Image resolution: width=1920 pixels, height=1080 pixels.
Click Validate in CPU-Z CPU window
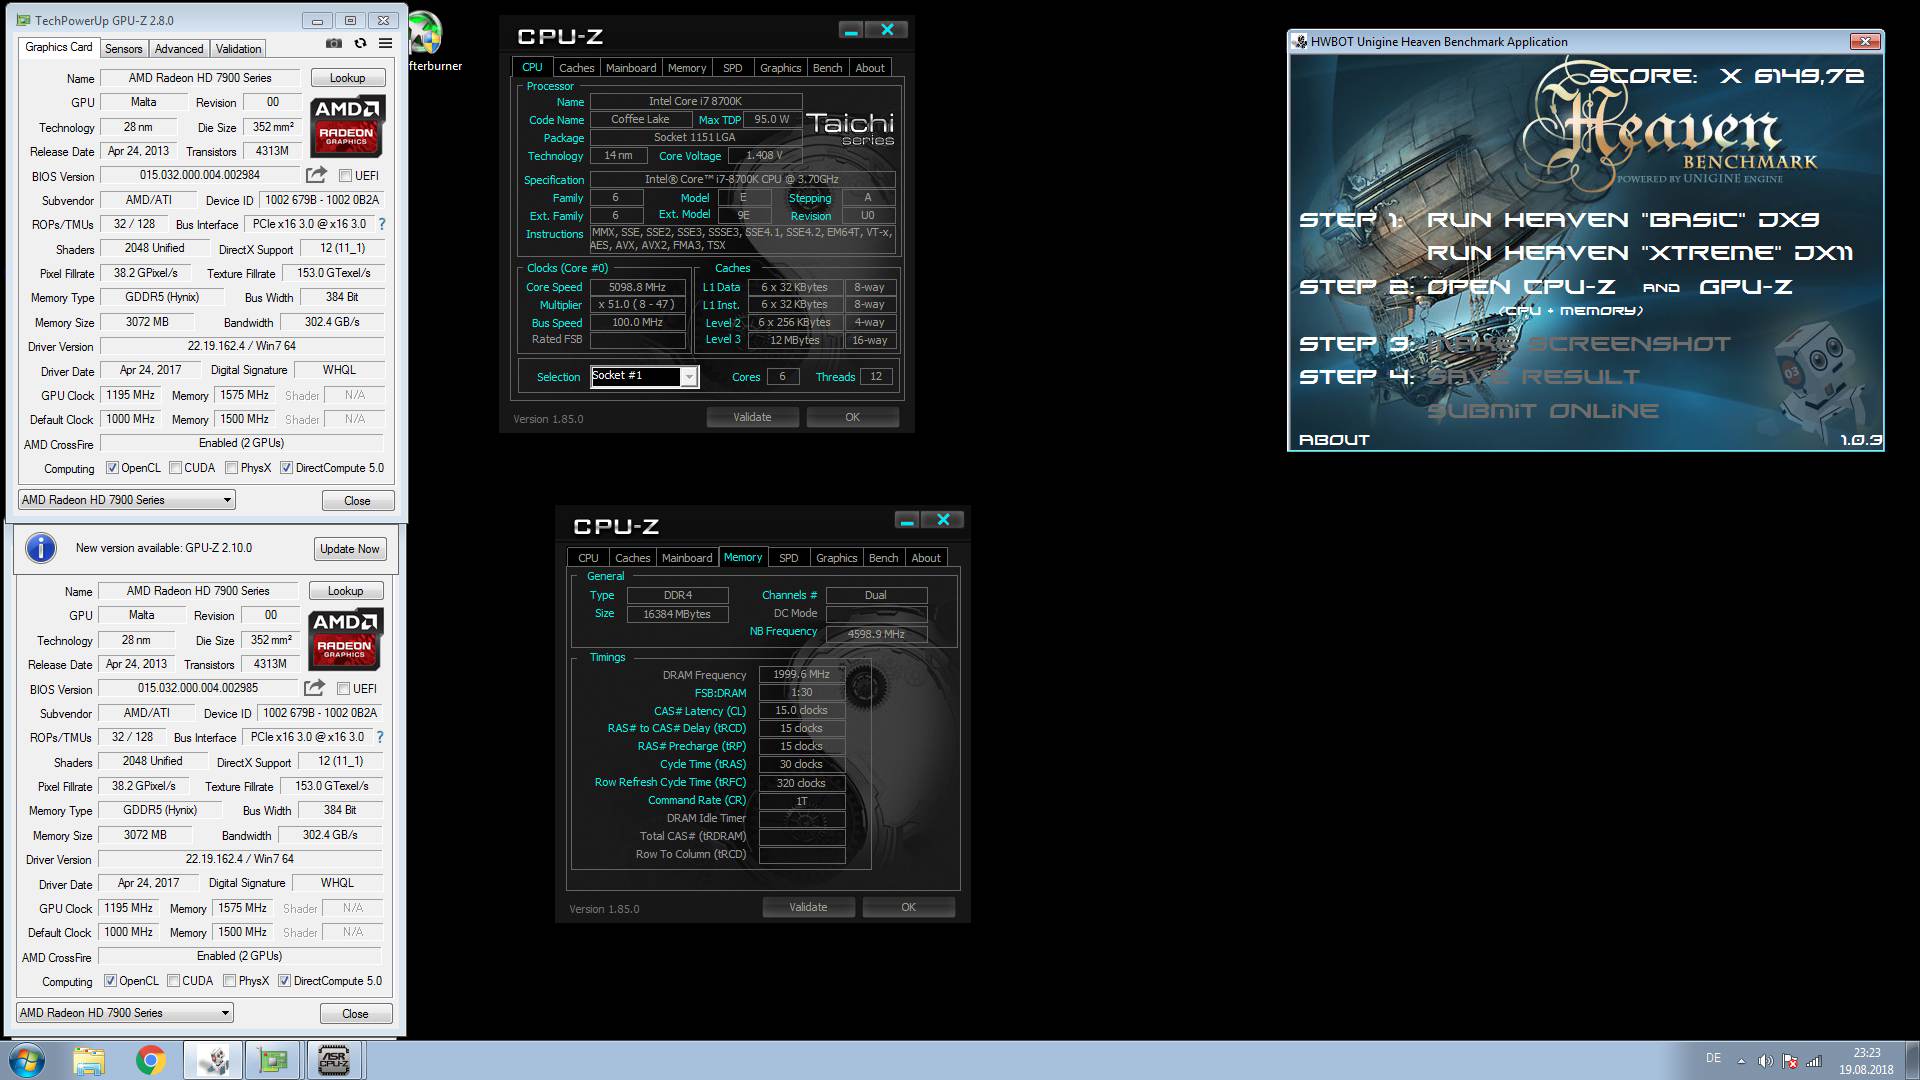pos(752,417)
